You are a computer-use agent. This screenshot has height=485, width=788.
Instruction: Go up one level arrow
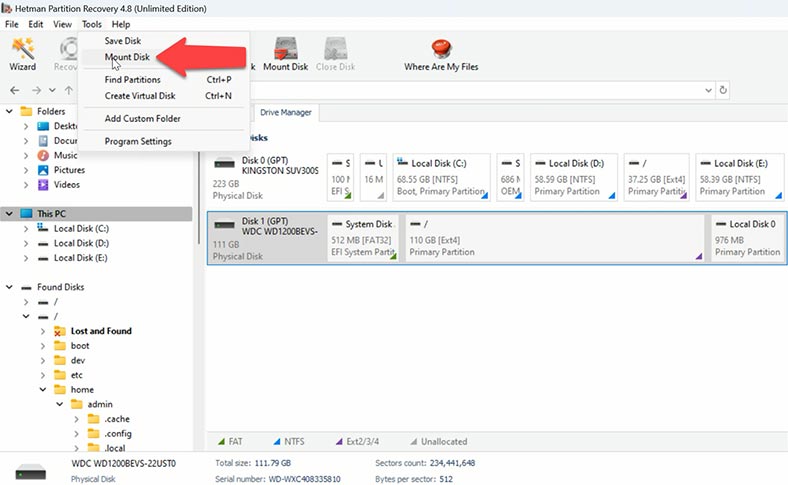tap(69, 90)
